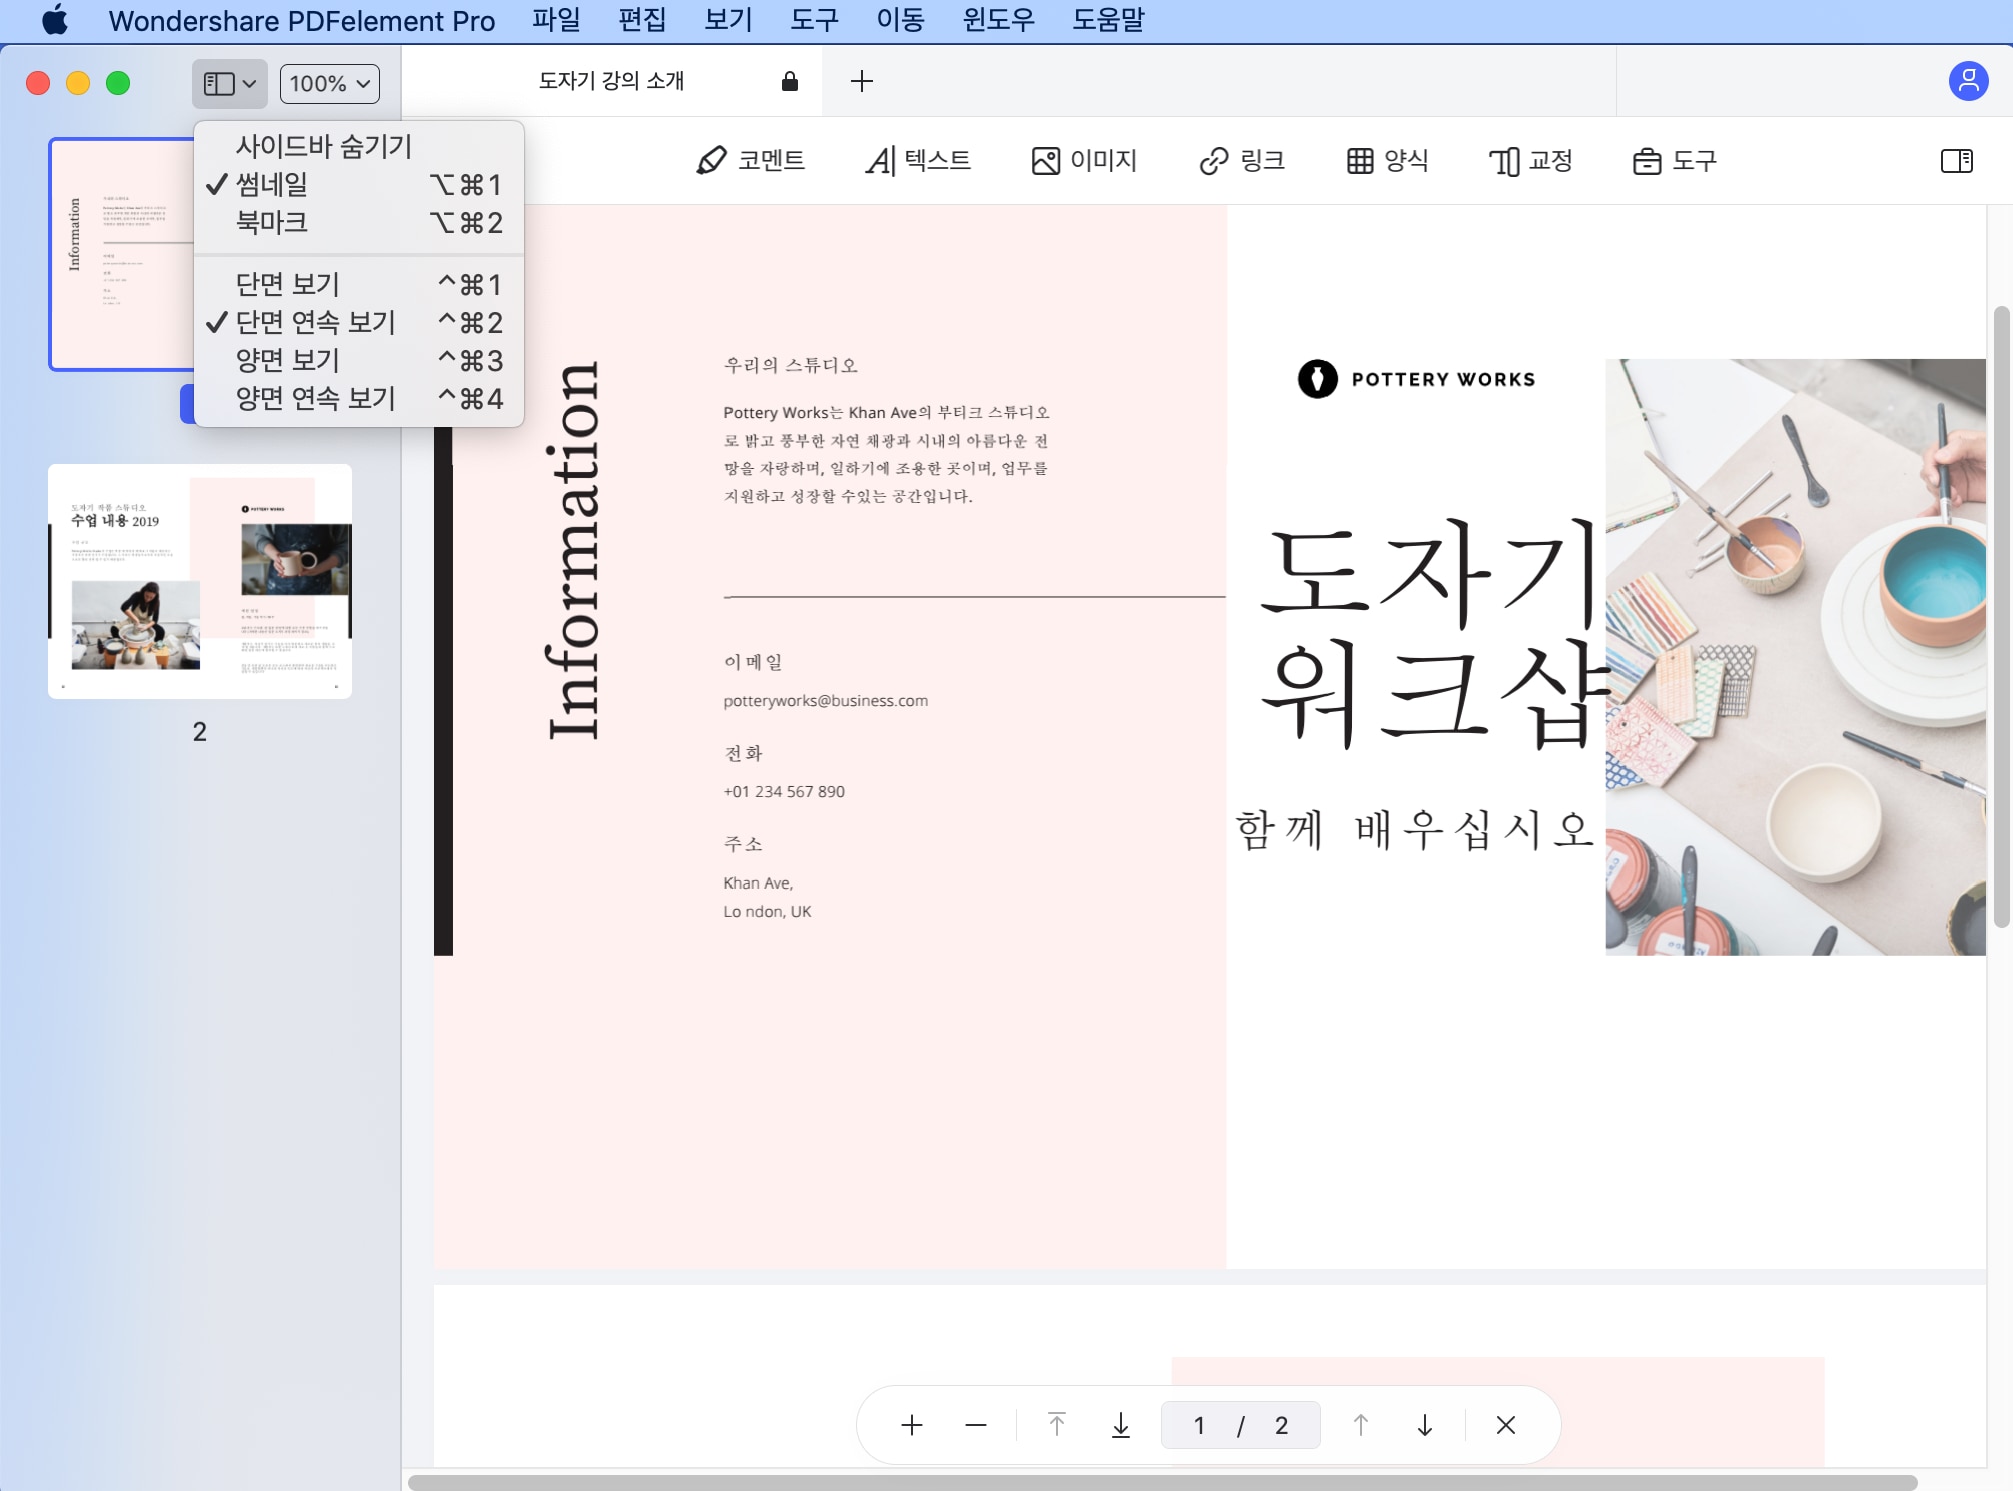Open the View (보기) menu
2013x1491 pixels.
point(728,20)
